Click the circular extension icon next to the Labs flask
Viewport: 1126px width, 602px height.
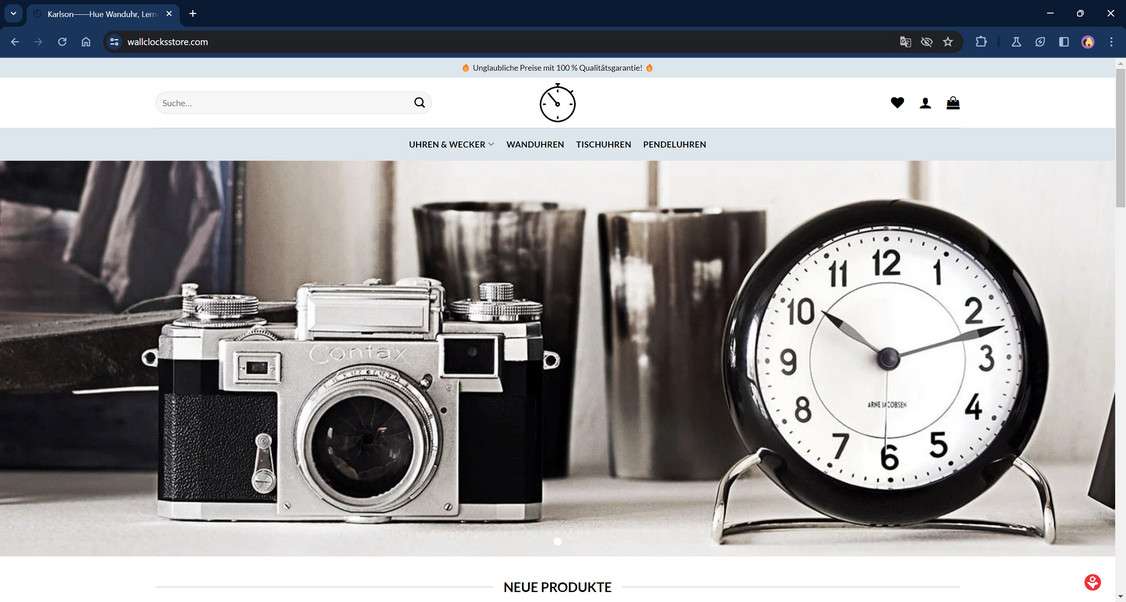(x=1040, y=42)
